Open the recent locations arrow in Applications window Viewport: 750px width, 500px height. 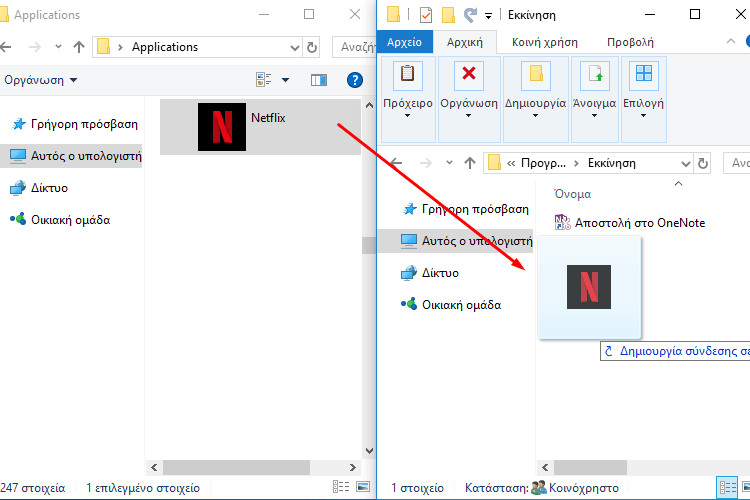pos(58,47)
